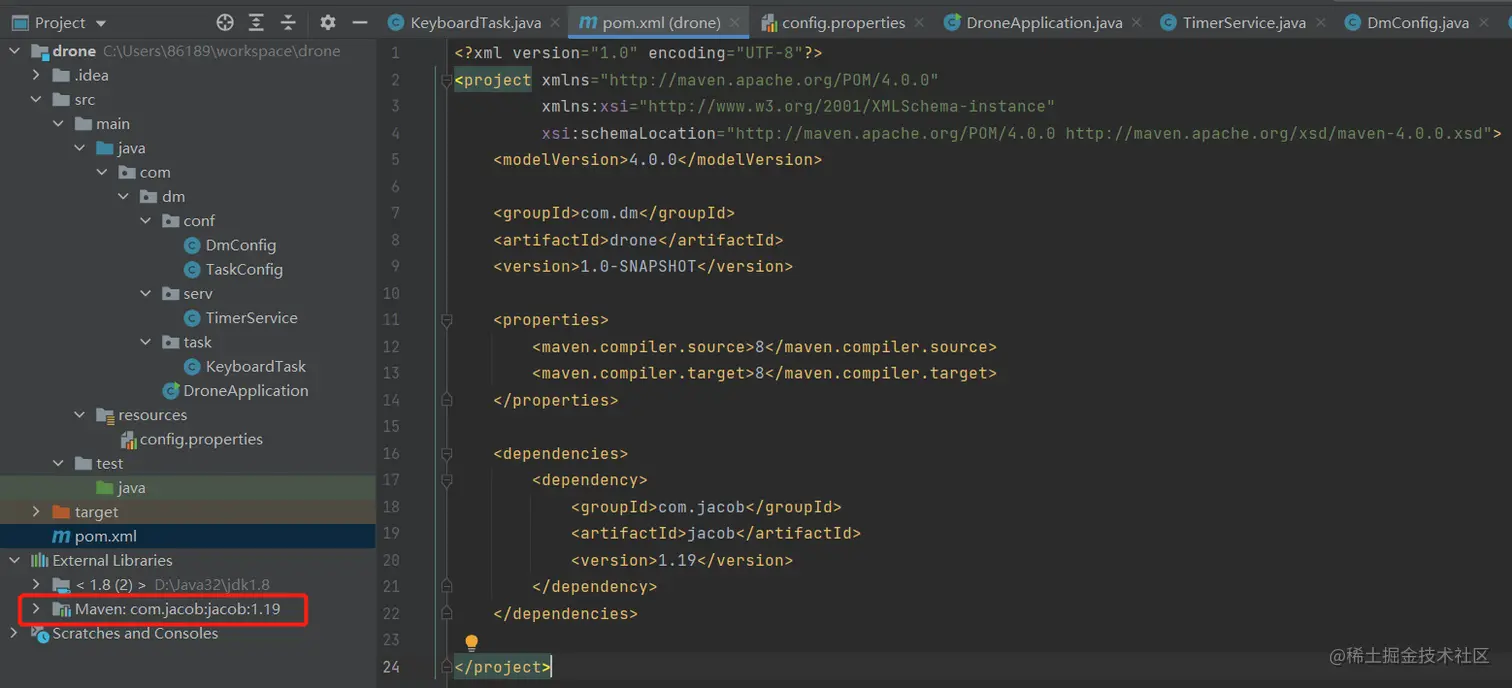Screen dimensions: 1512x688
Task: Select the com package
Action: pos(144,172)
